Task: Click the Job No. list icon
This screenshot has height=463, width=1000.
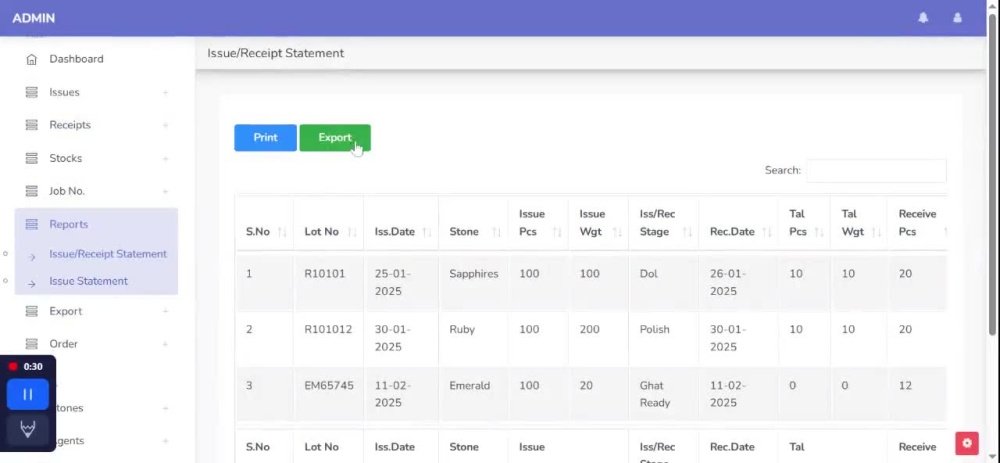Action: [31, 191]
